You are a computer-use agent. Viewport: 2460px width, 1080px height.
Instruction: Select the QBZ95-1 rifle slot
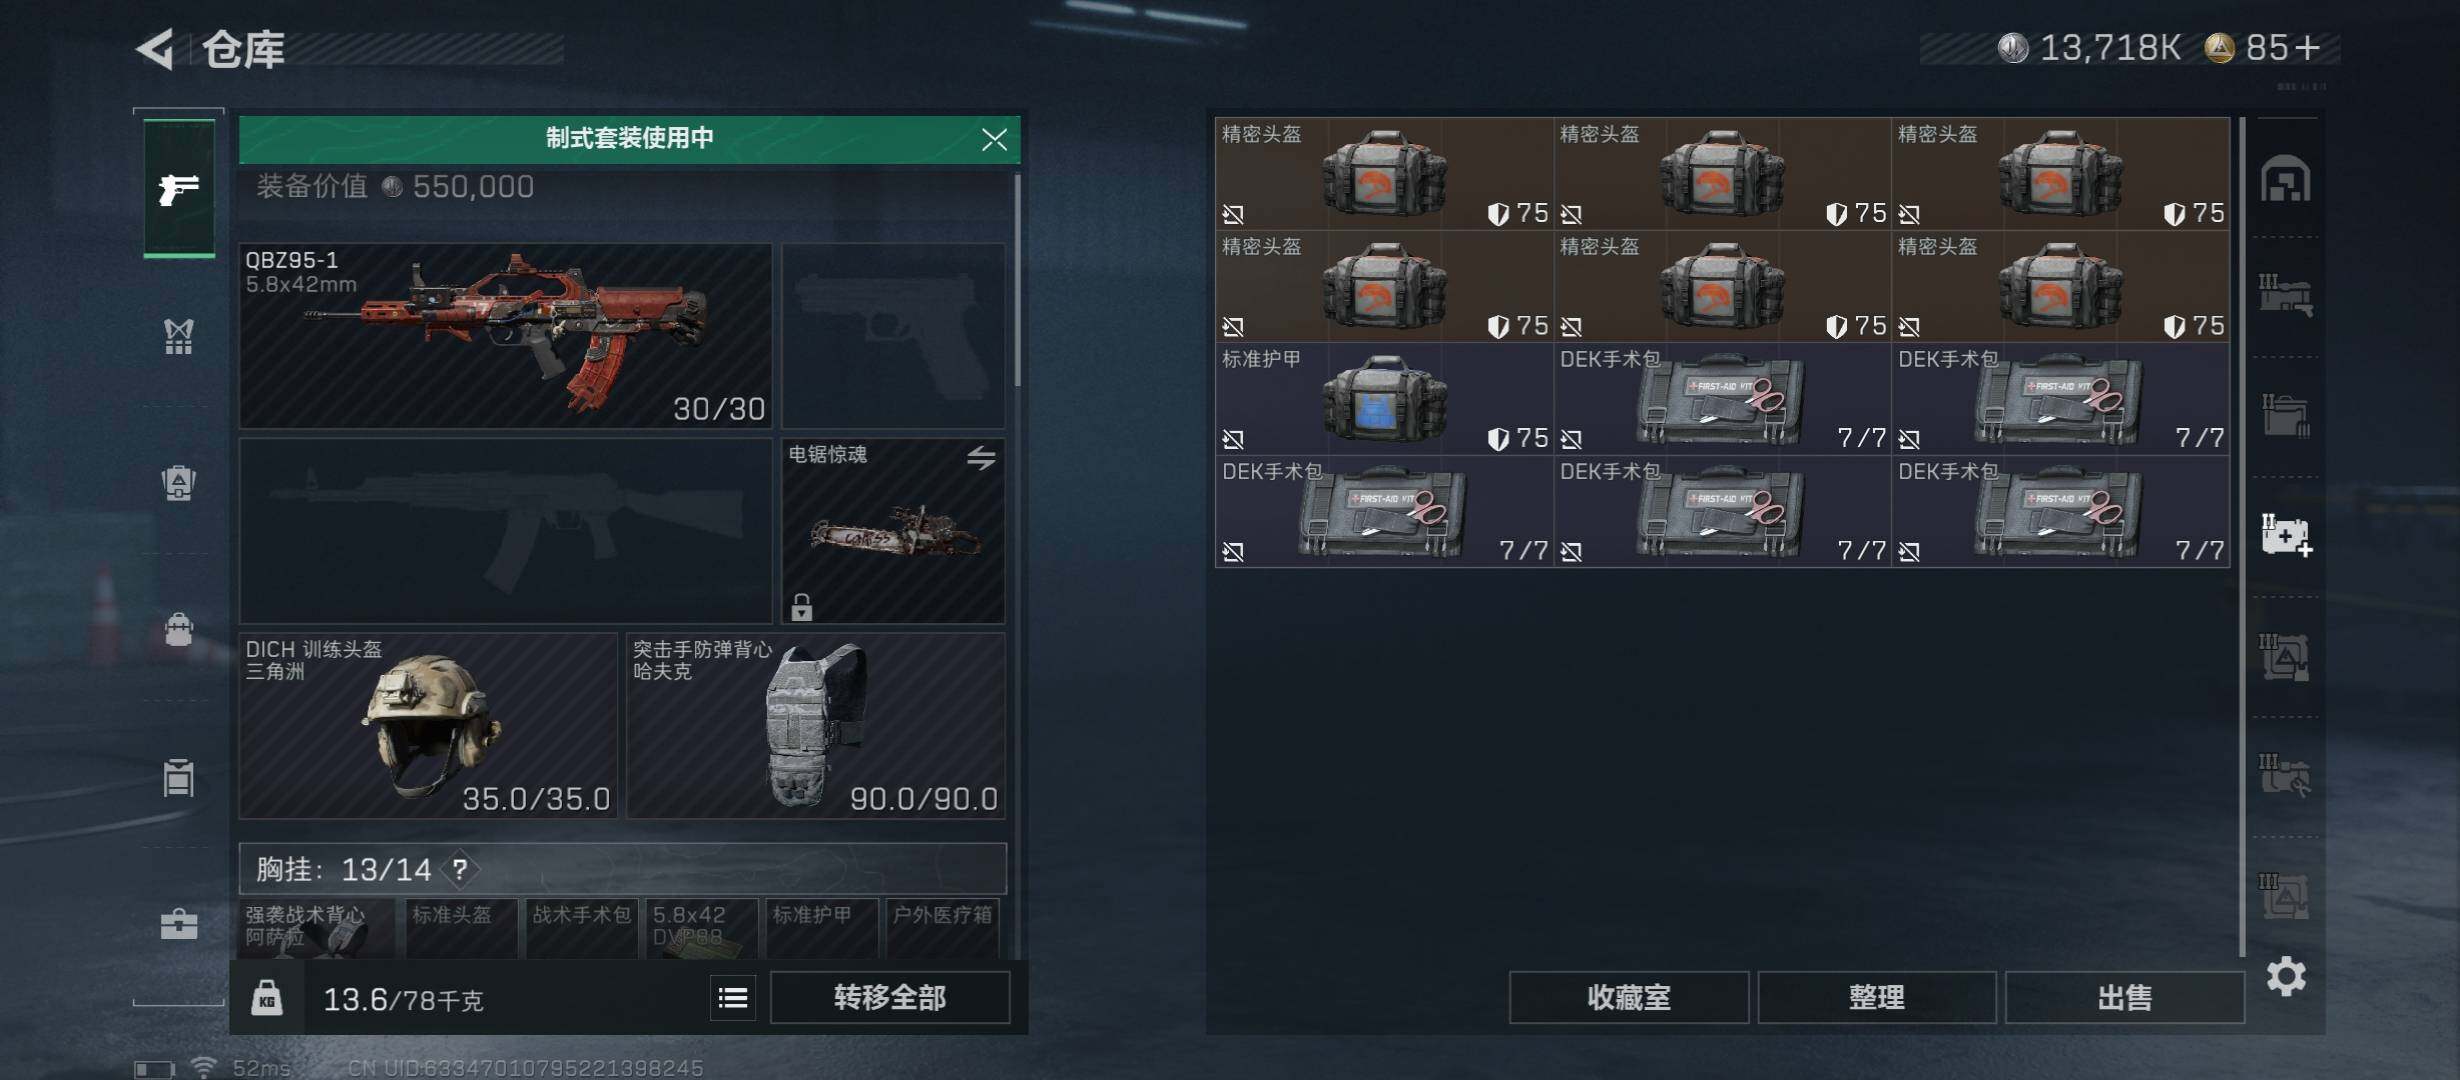[506, 336]
